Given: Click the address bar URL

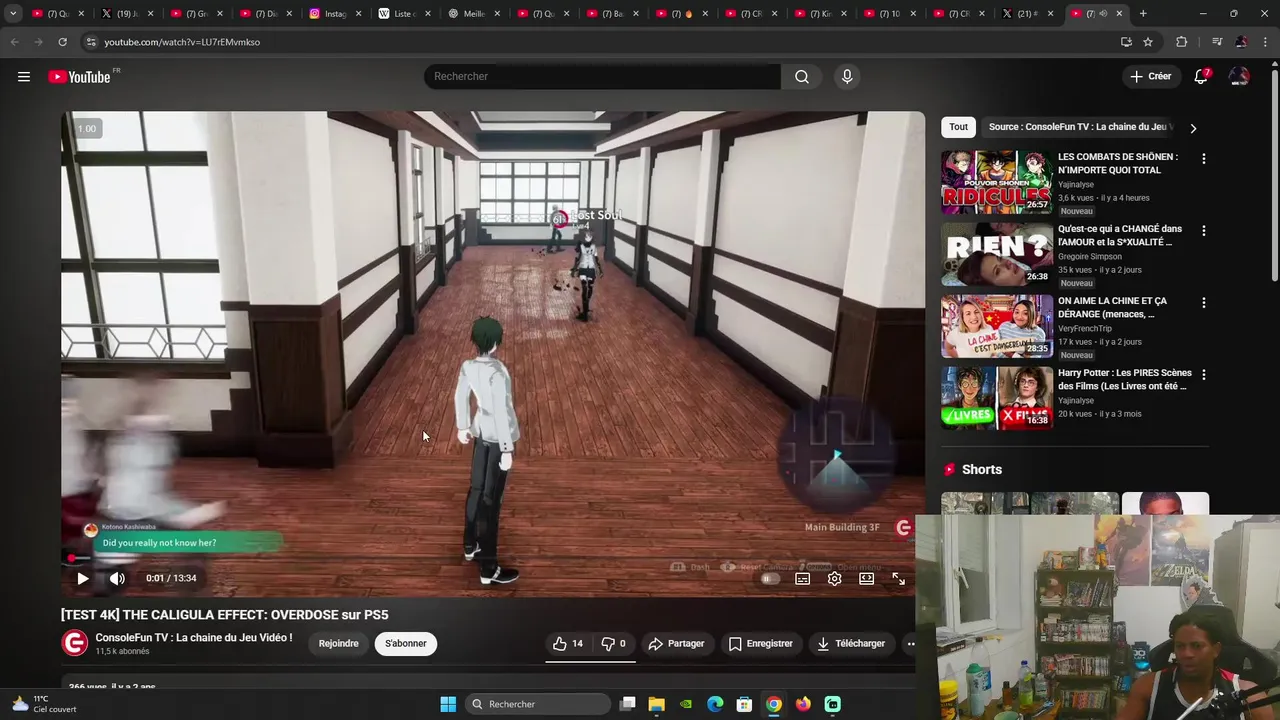Looking at the screenshot, I should pyautogui.click(x=182, y=42).
